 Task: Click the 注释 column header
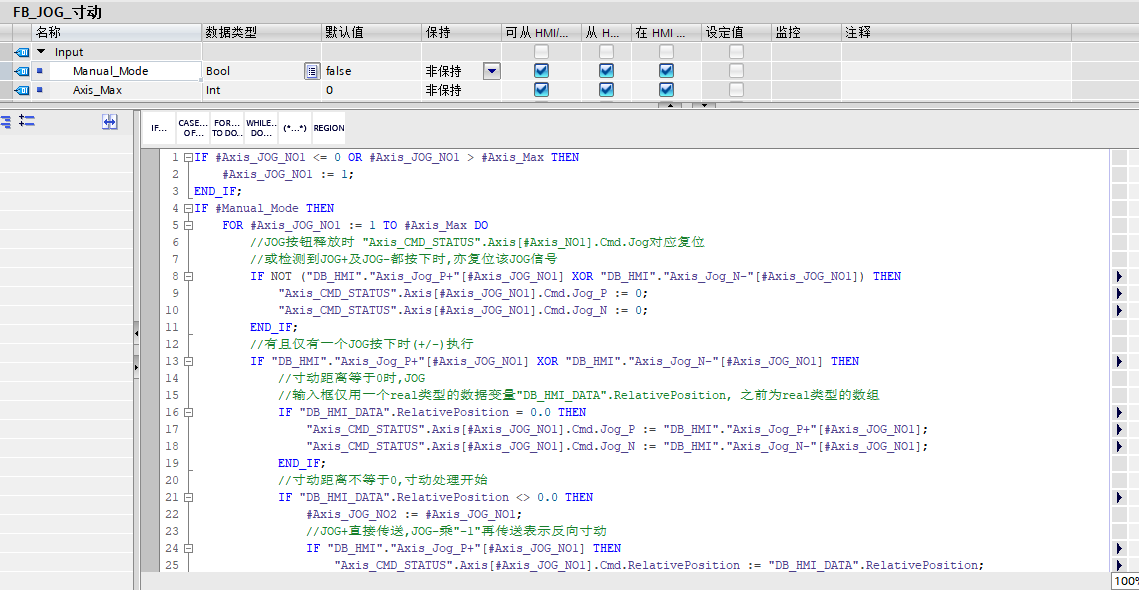point(956,33)
